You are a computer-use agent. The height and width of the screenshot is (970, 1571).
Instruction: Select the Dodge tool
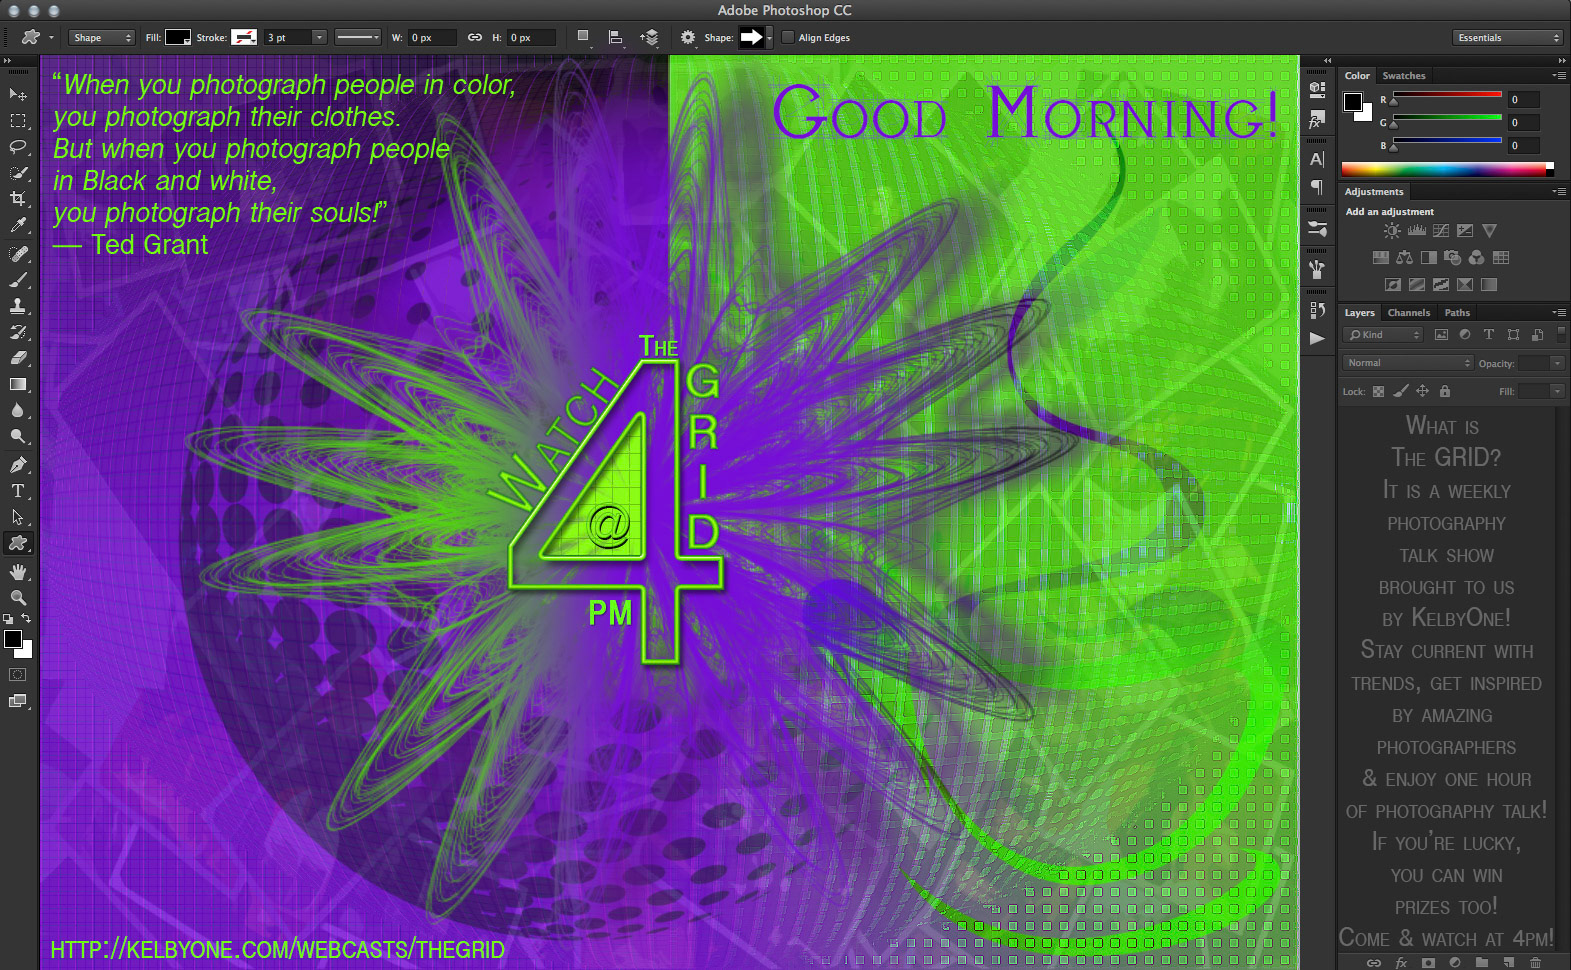[18, 436]
